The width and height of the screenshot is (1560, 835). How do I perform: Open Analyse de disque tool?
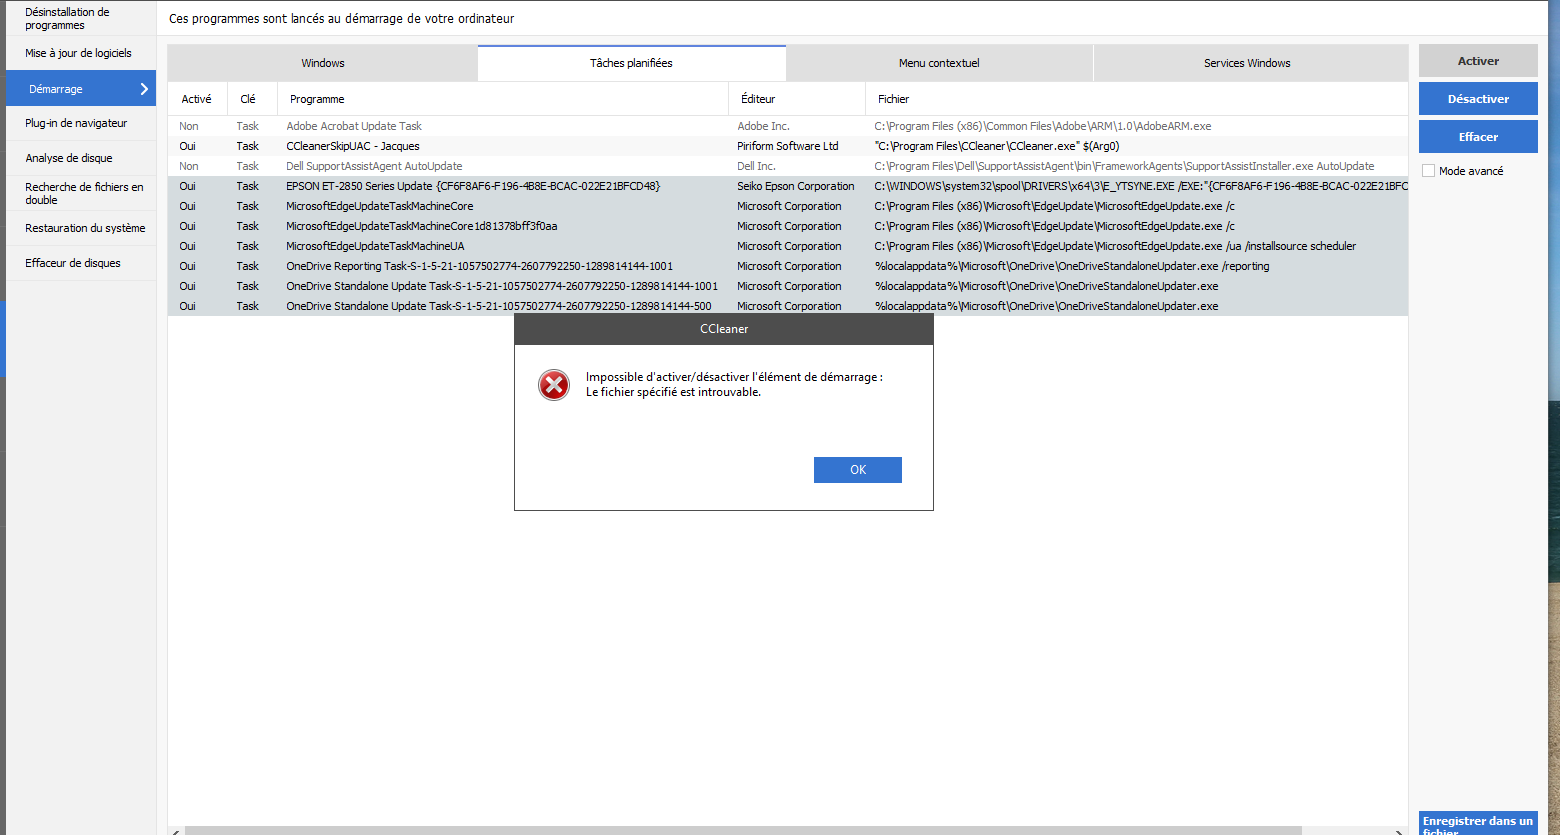[x=80, y=158]
